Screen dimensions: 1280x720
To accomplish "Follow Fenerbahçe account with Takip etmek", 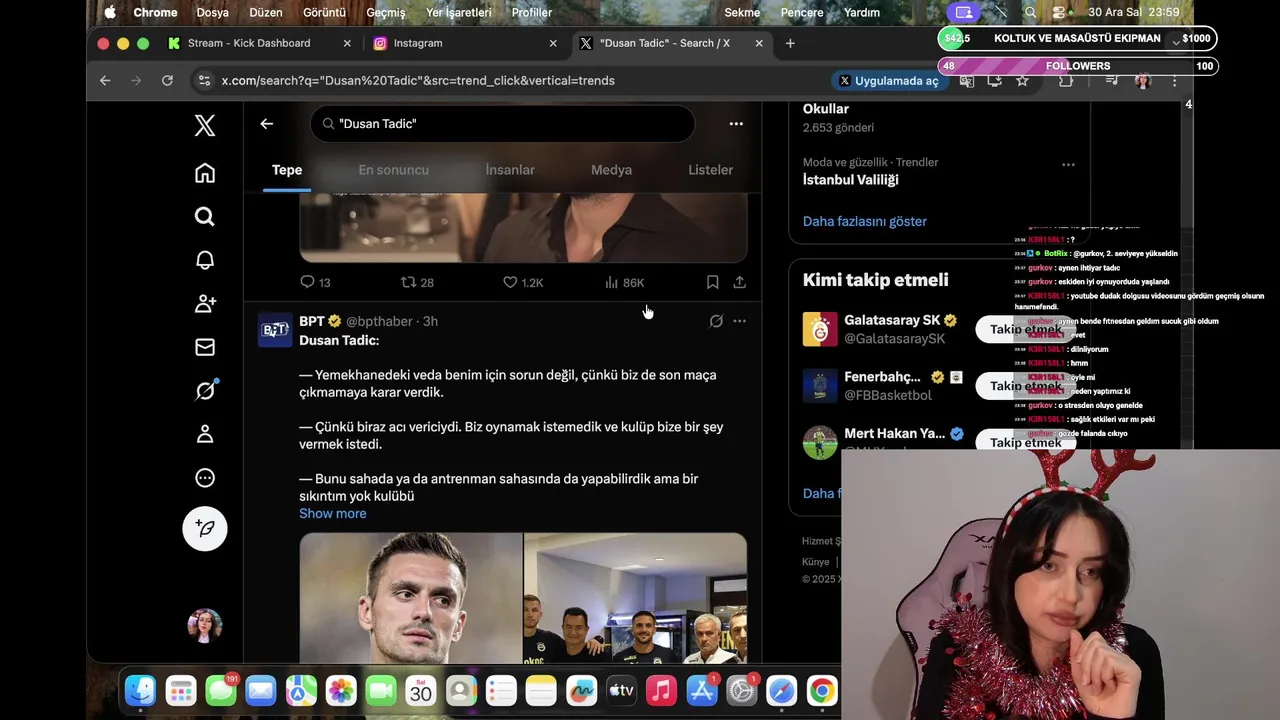I will (1026, 386).
